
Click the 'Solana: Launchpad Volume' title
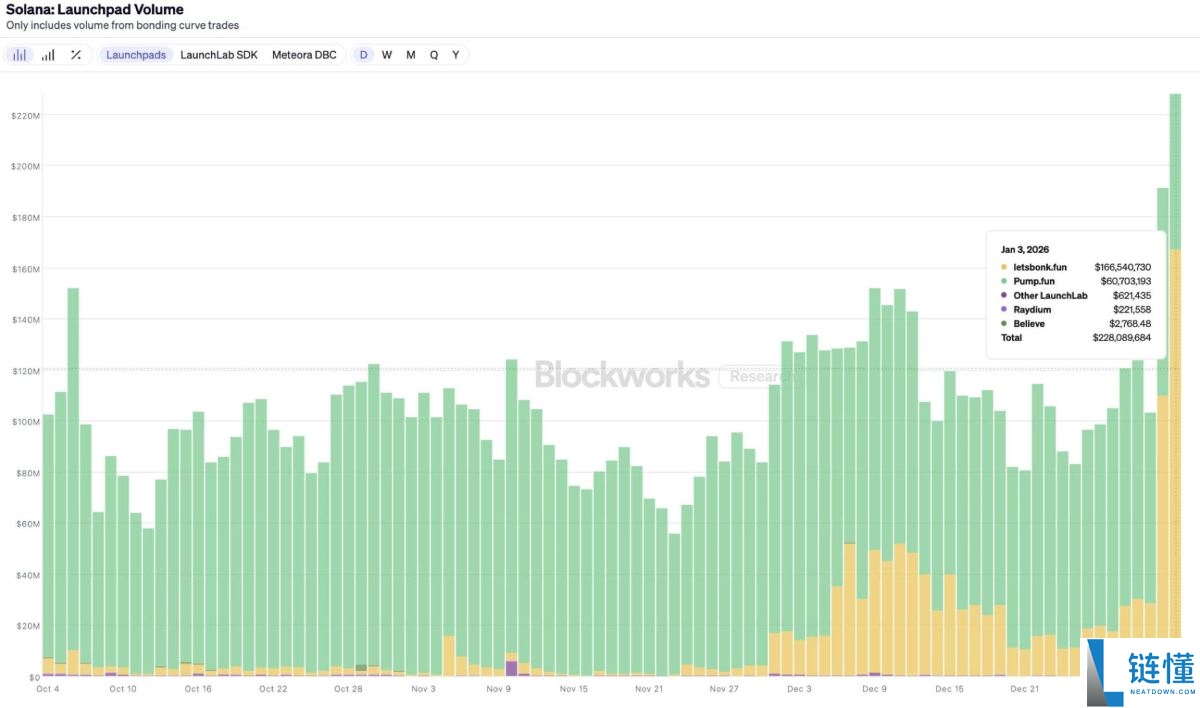95,10
